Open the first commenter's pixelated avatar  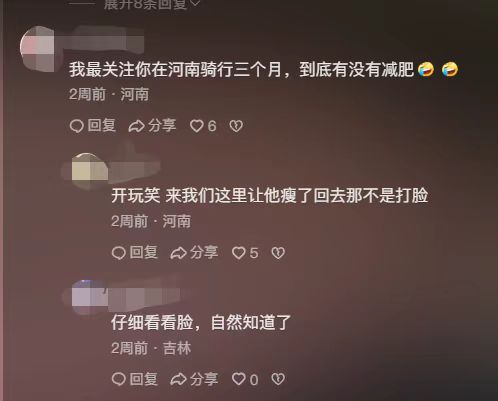click(x=37, y=48)
